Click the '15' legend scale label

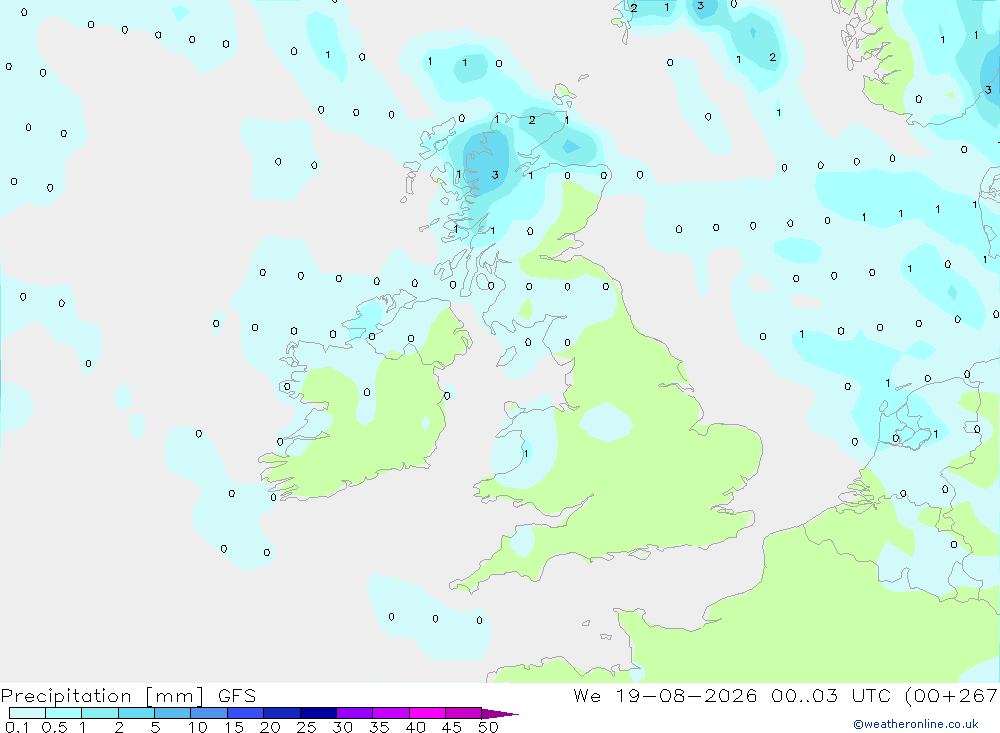pos(234,727)
